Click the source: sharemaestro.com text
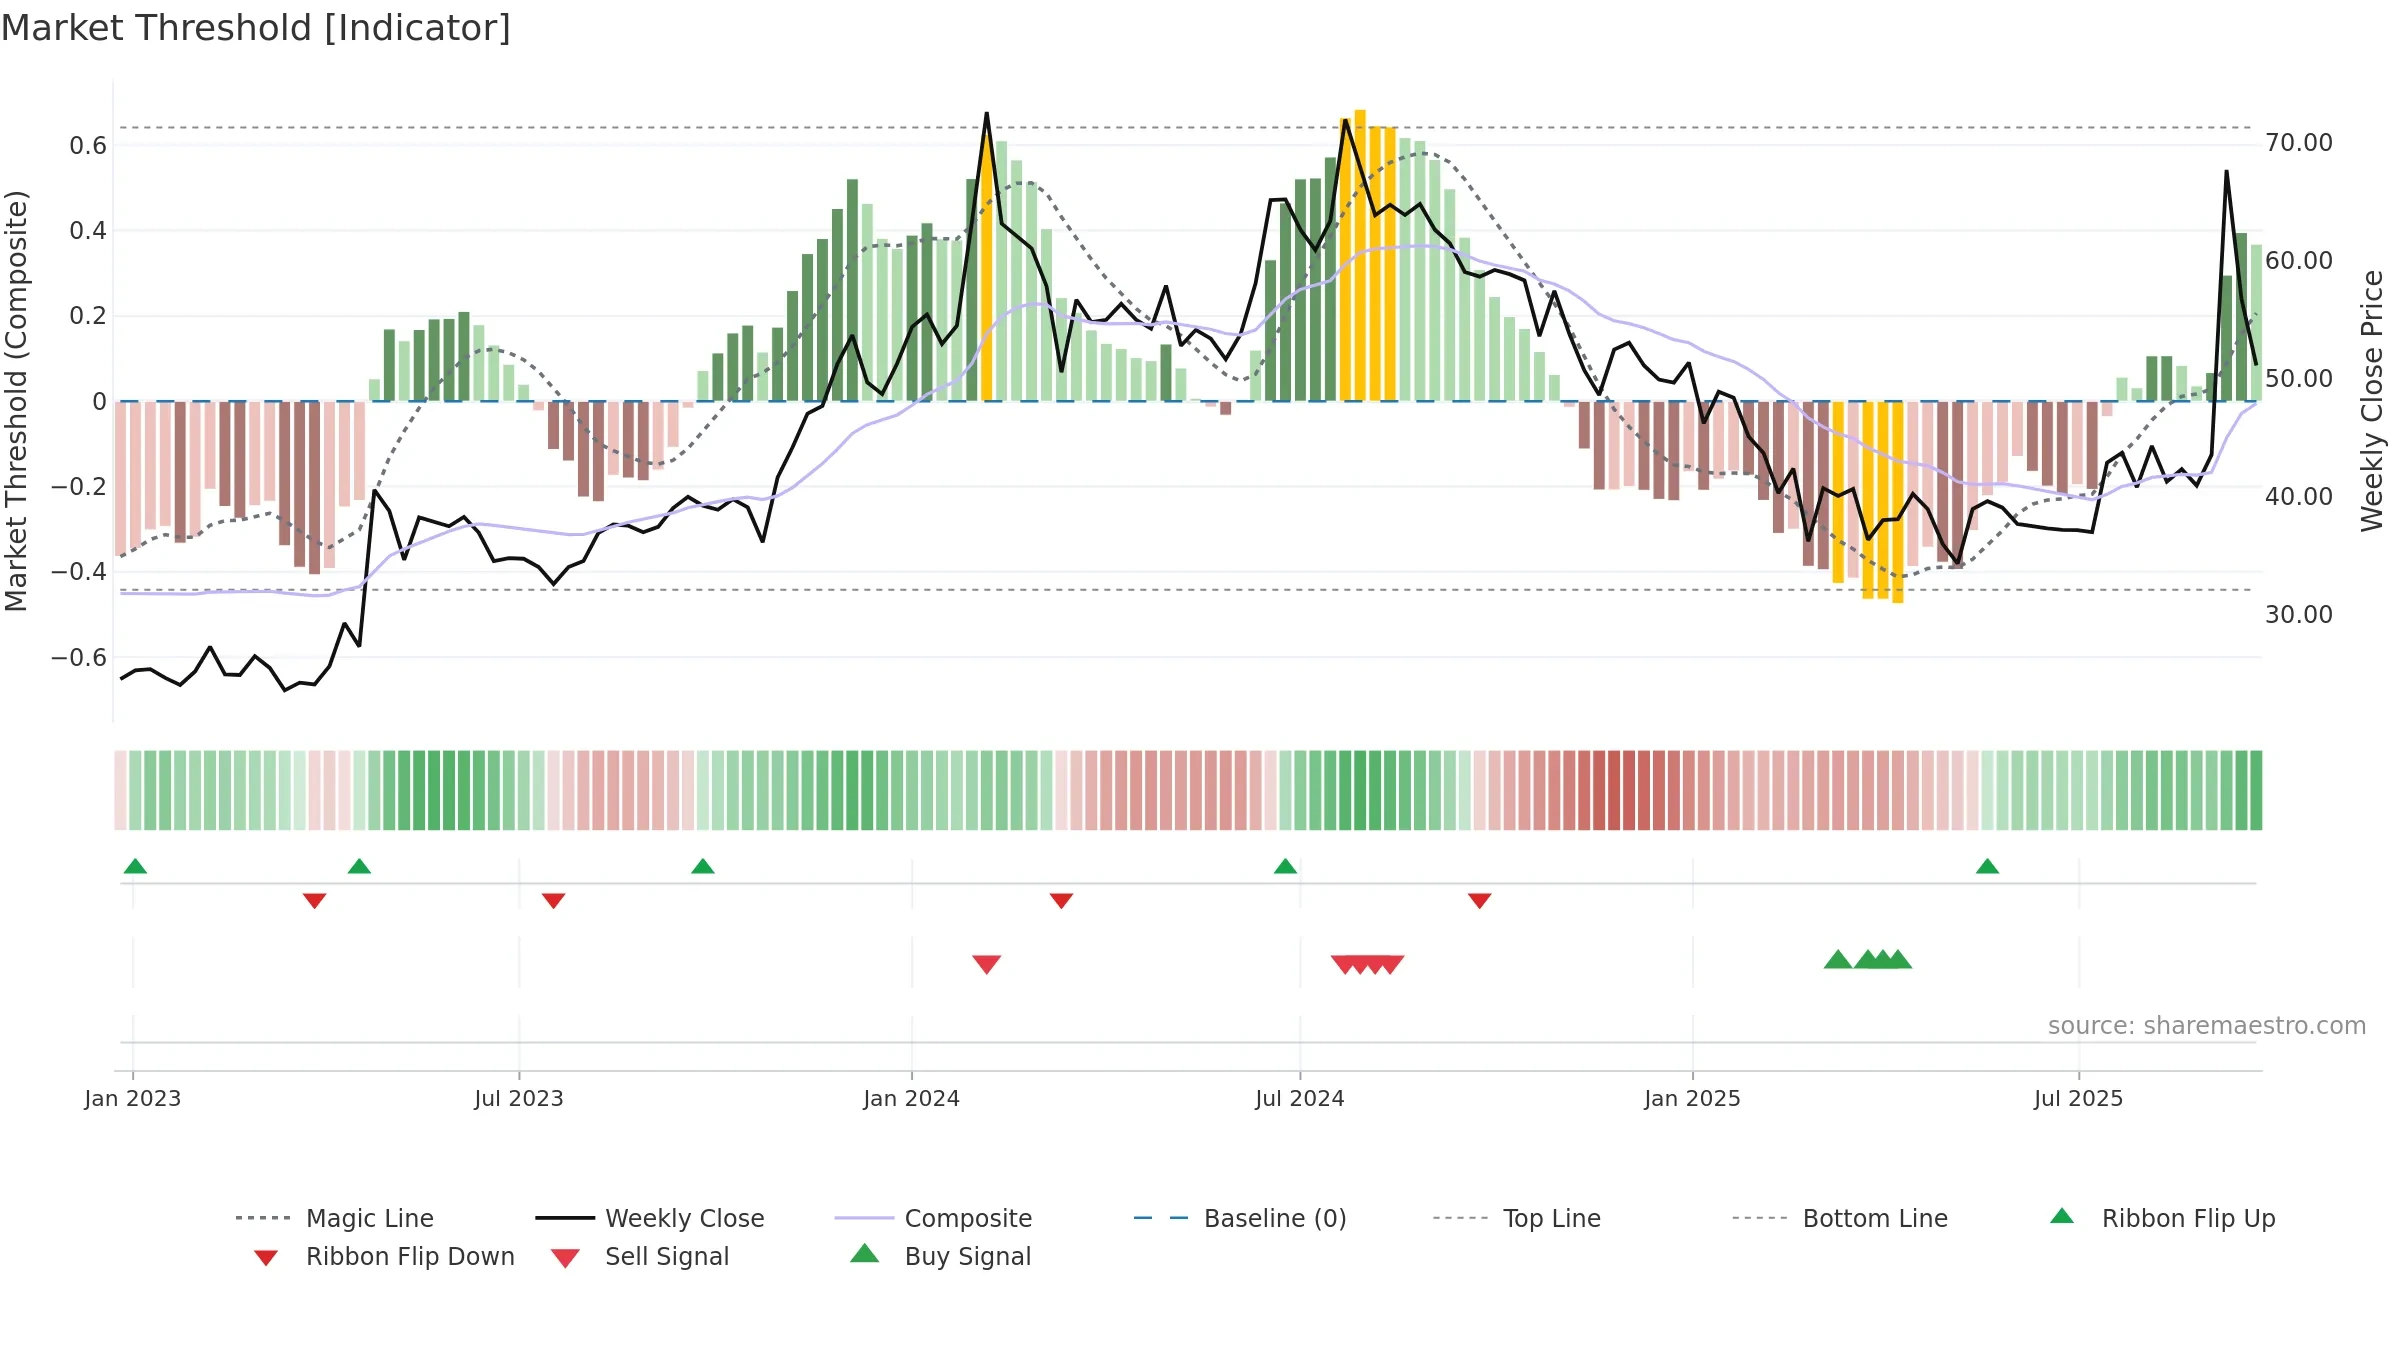Viewport: 2400px width, 1350px height. pyautogui.click(x=2207, y=1026)
